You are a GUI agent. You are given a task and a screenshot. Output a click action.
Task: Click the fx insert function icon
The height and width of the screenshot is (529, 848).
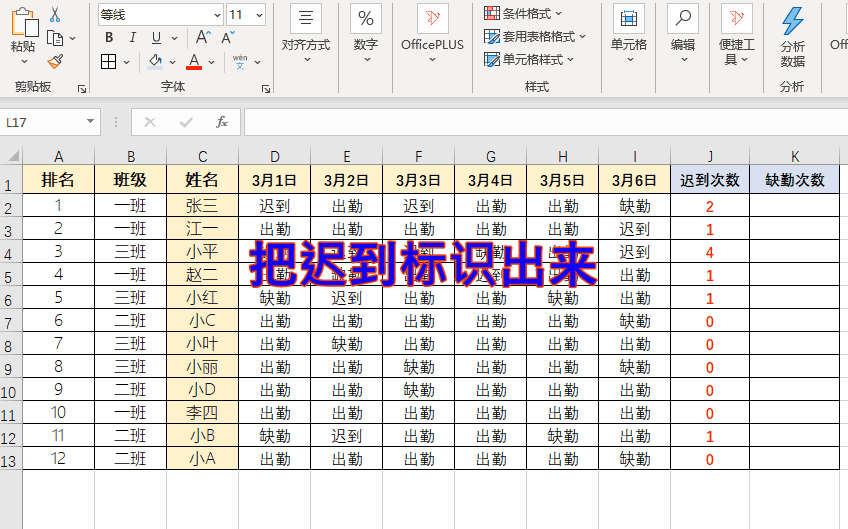(222, 122)
